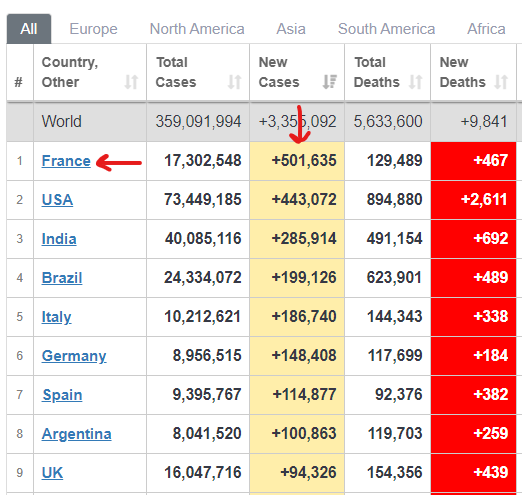The height and width of the screenshot is (495, 522).
Task: Click the UK country link
Action: click(52, 473)
